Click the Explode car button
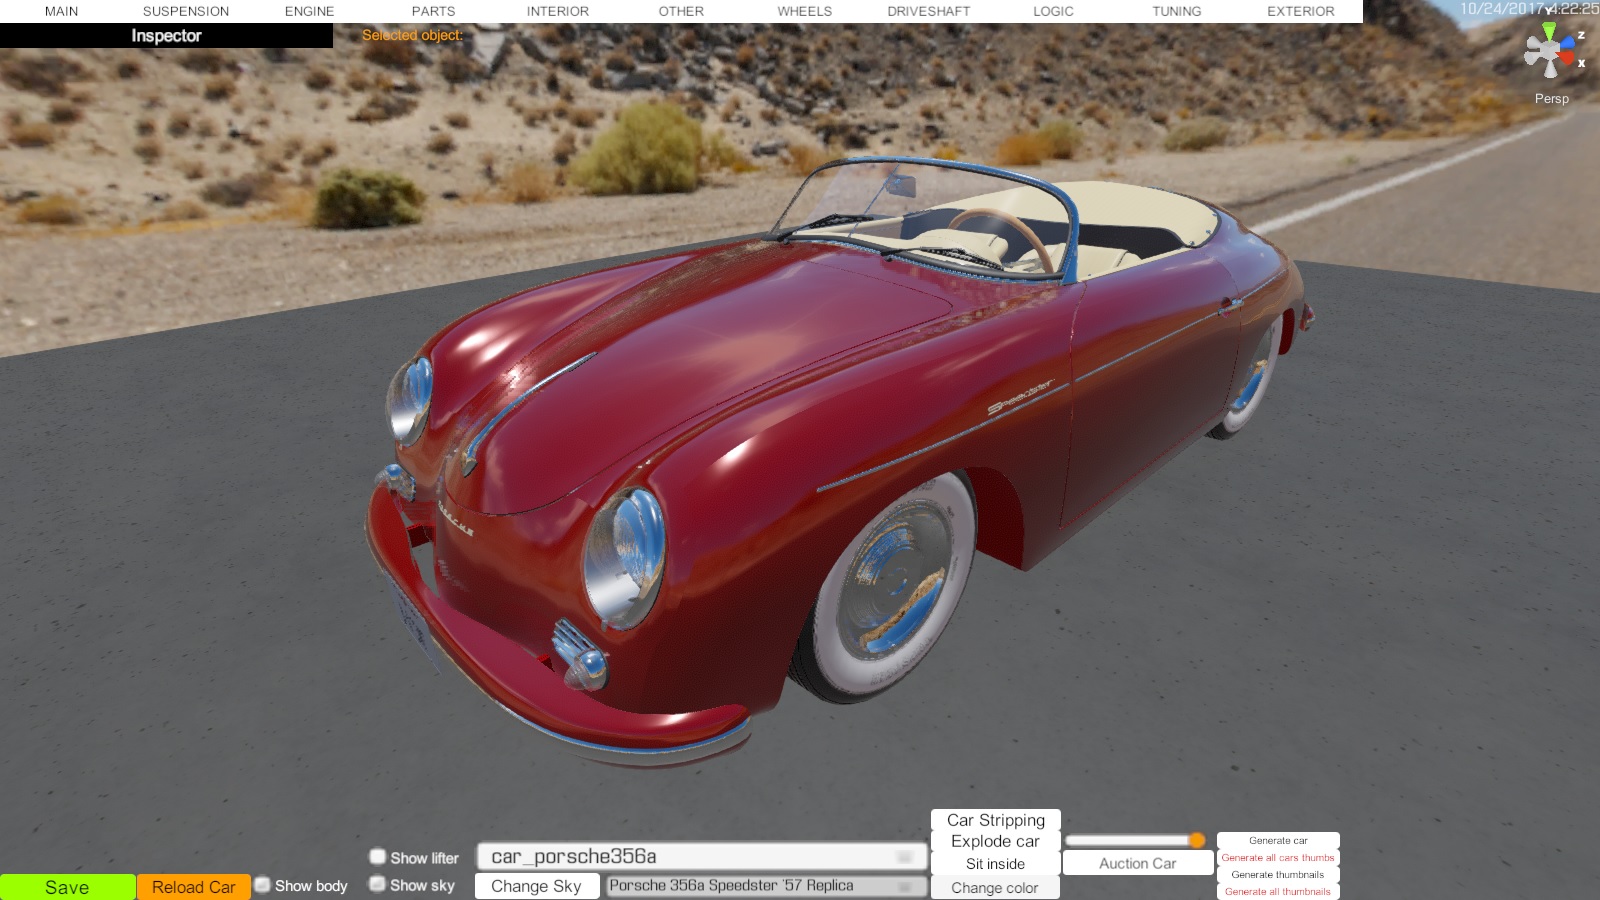Screen dimensions: 1600x900 995,841
